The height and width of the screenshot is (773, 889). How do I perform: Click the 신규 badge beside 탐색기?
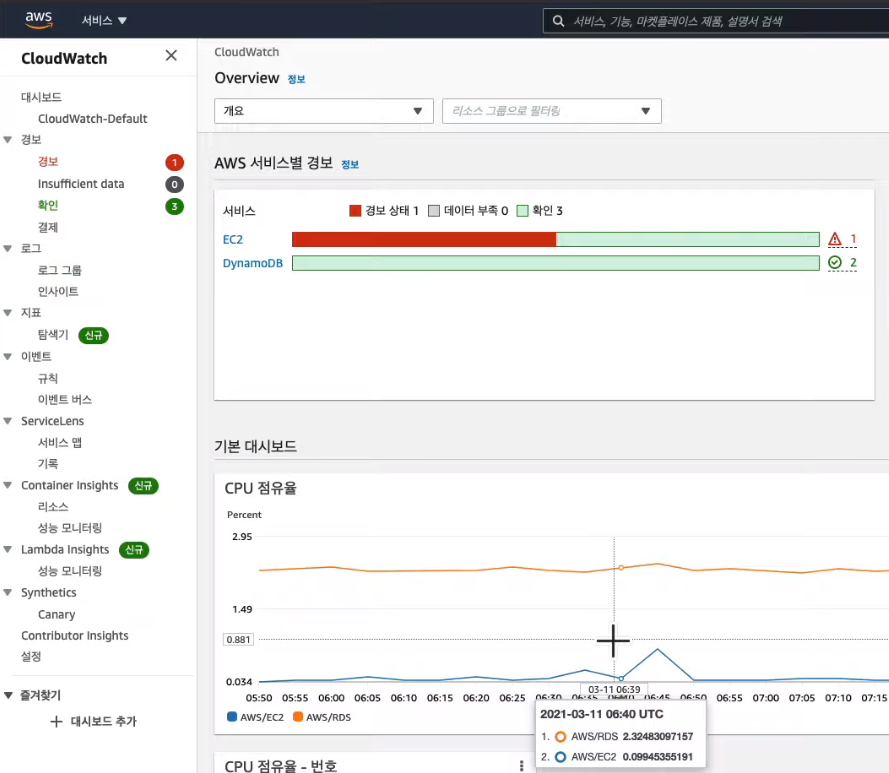click(94, 335)
